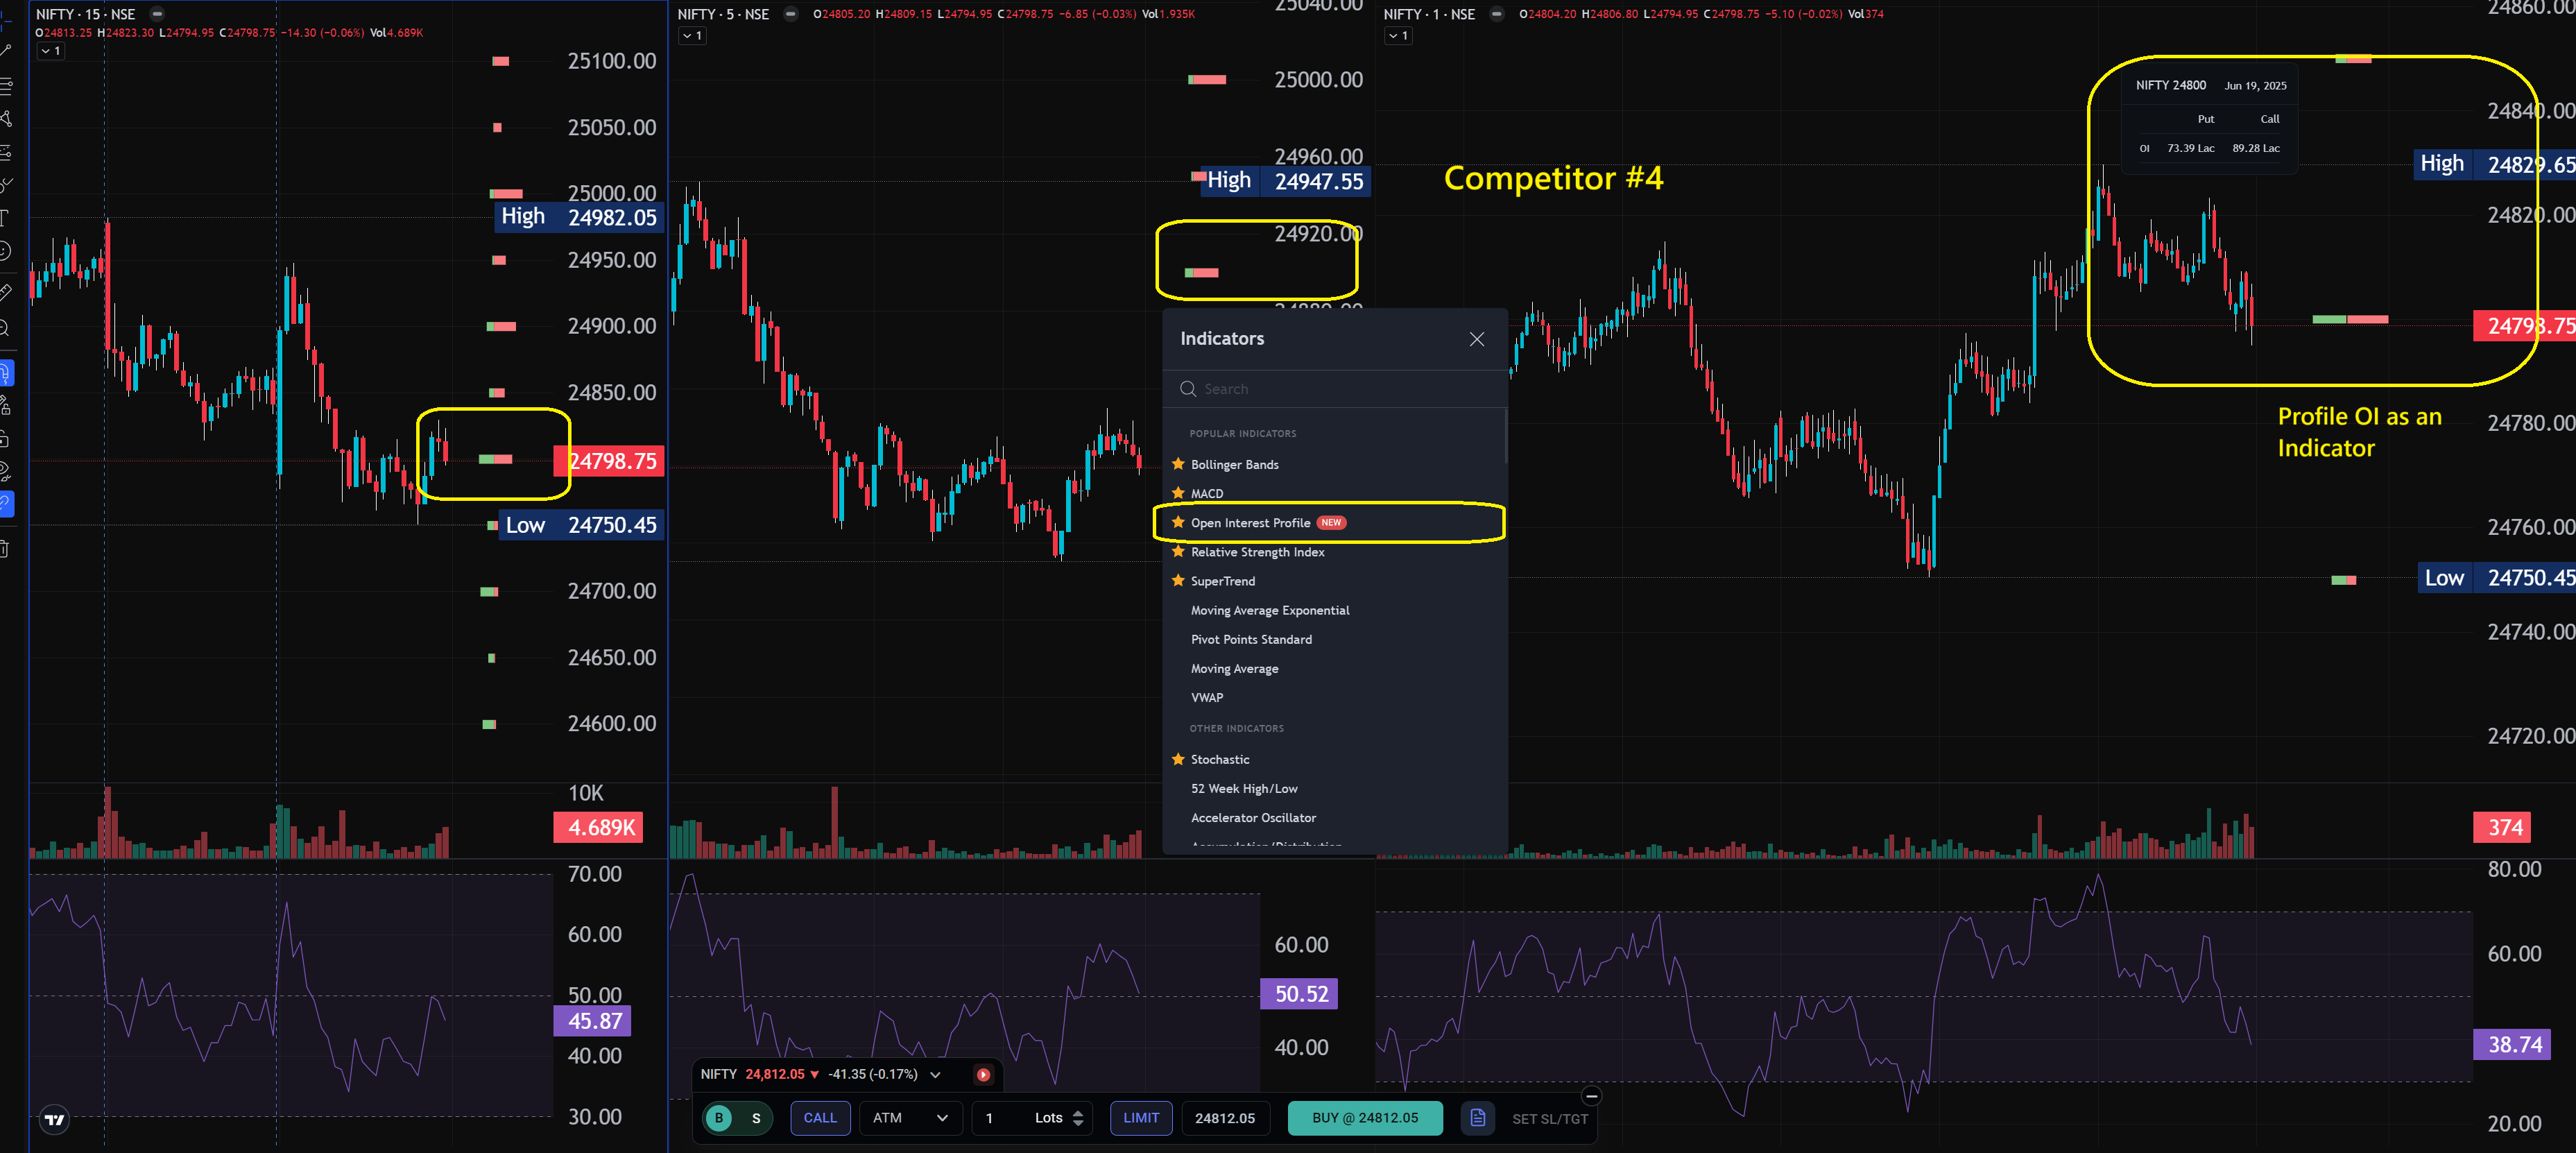The width and height of the screenshot is (2576, 1153).
Task: Unfavorite Stochastic star
Action: (x=1178, y=759)
